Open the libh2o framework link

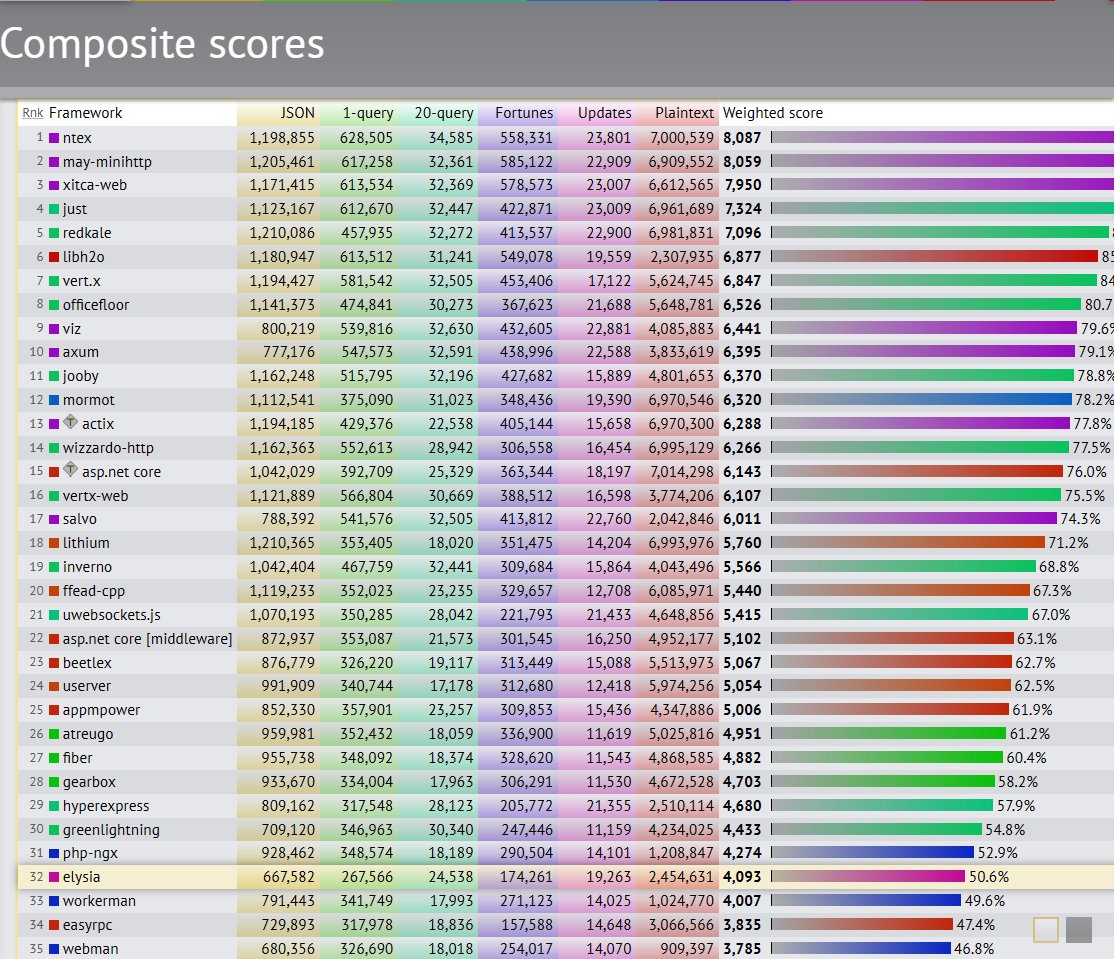coord(83,257)
